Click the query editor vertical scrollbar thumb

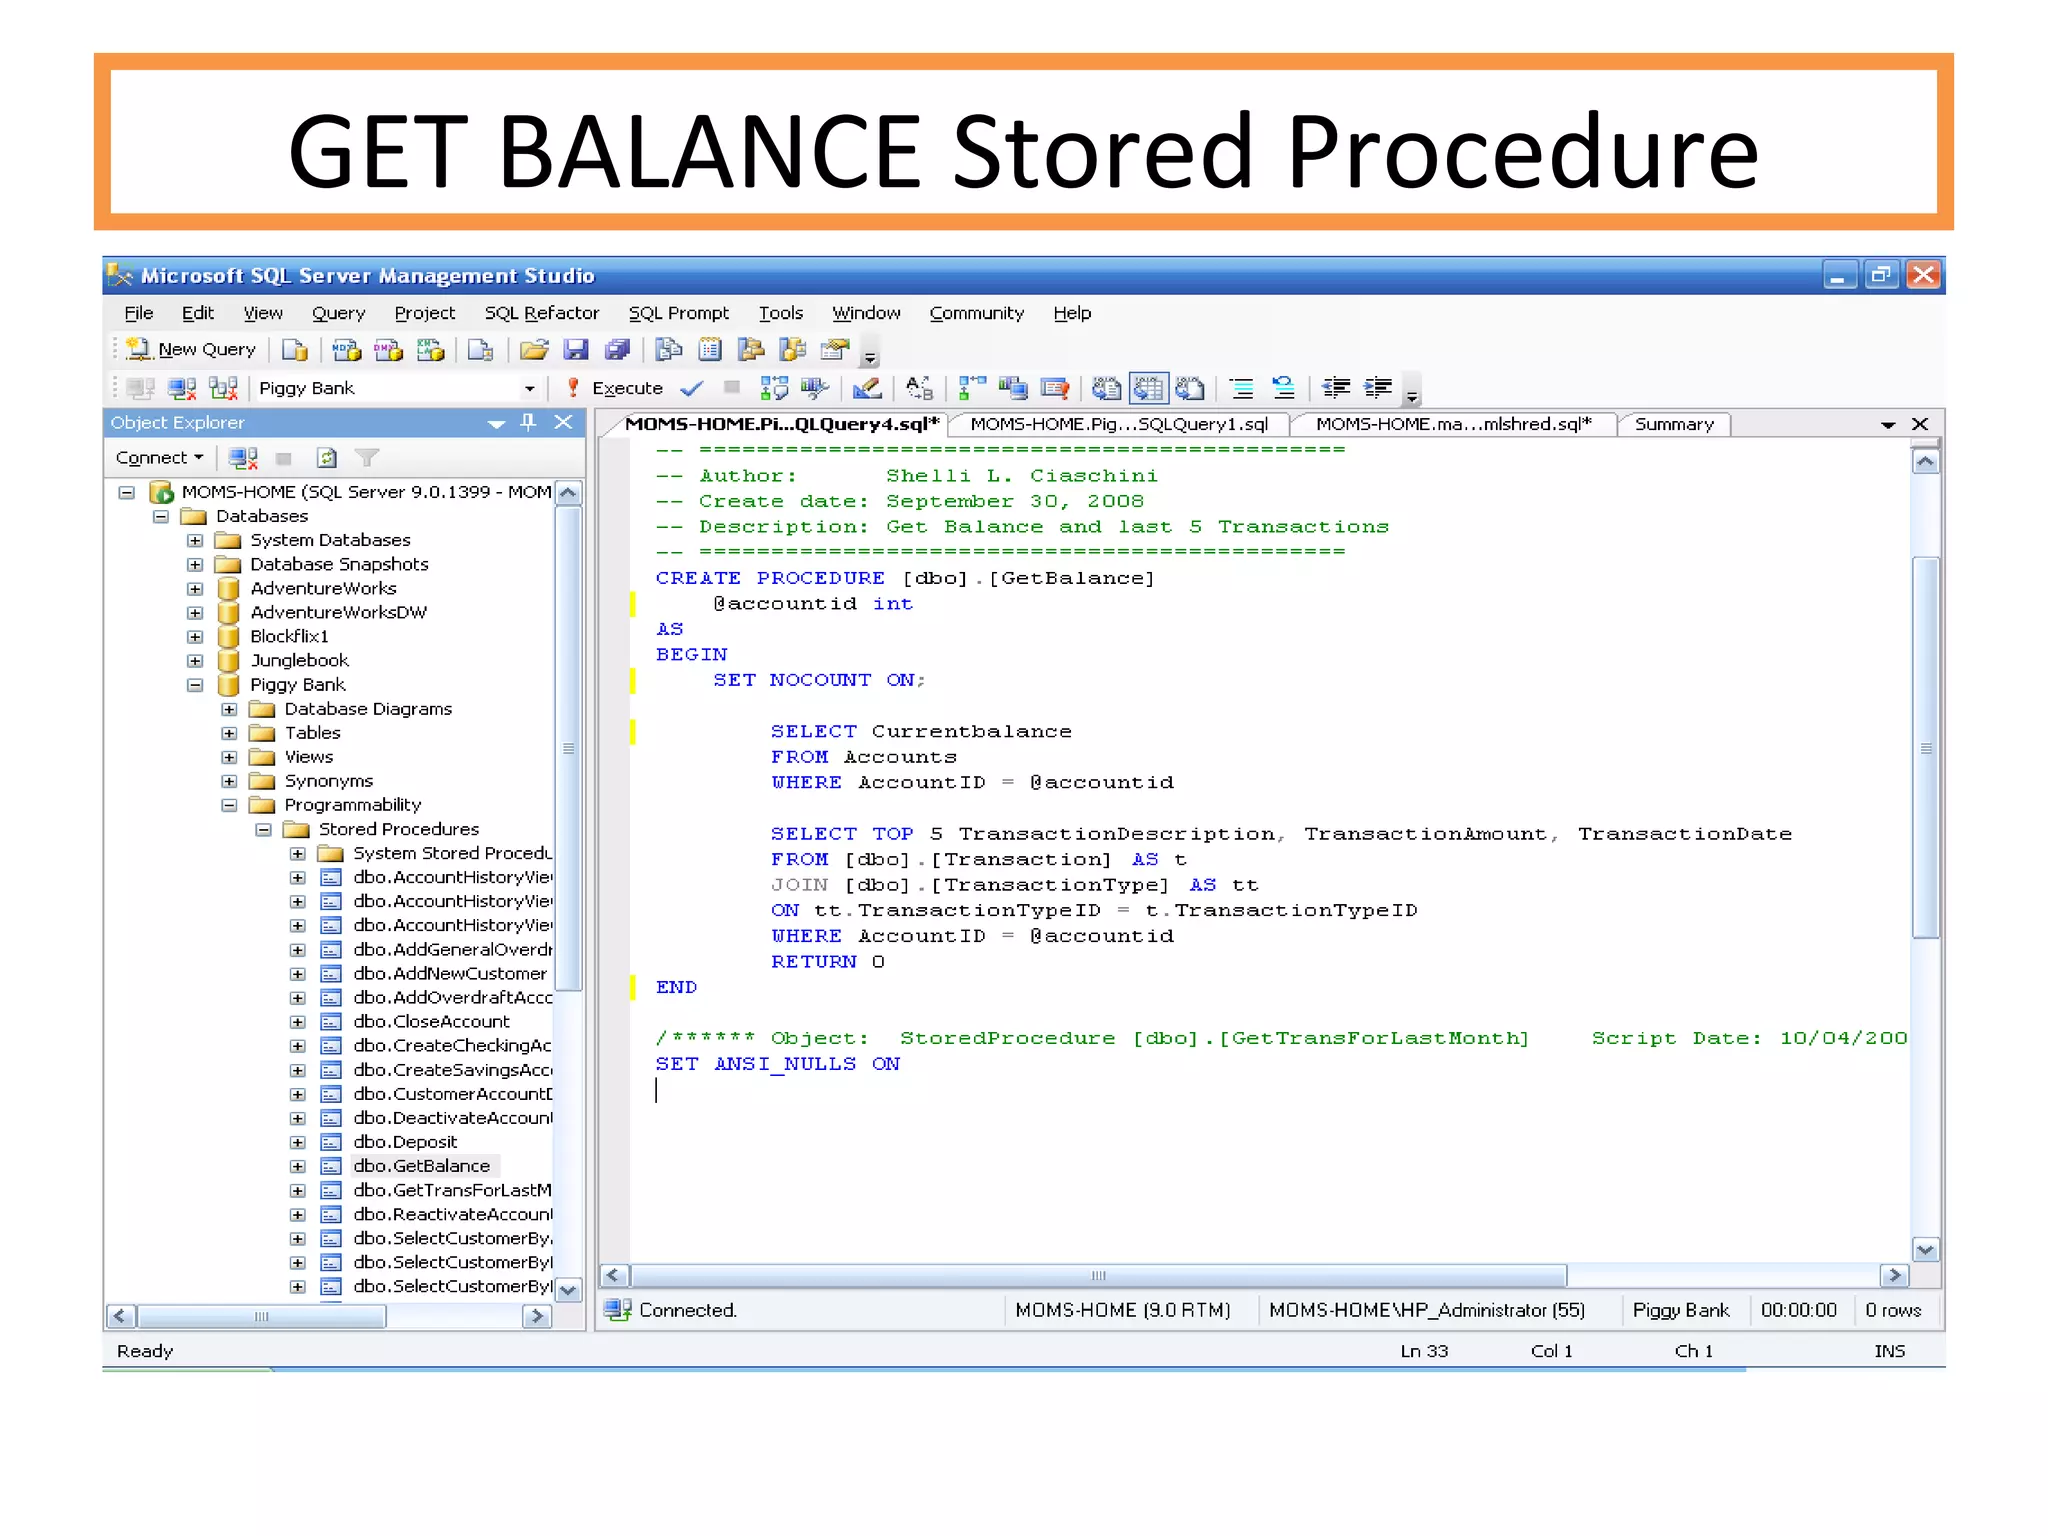click(1926, 747)
